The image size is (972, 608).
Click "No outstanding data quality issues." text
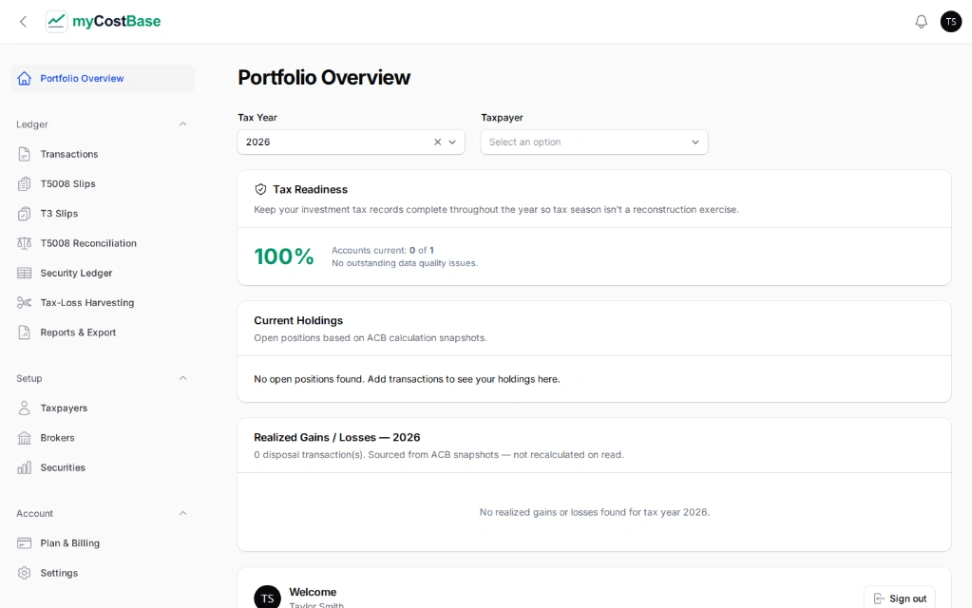point(405,263)
